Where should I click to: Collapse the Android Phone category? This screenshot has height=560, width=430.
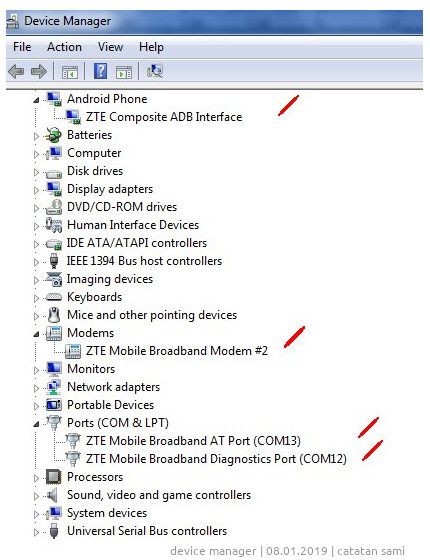36,100
